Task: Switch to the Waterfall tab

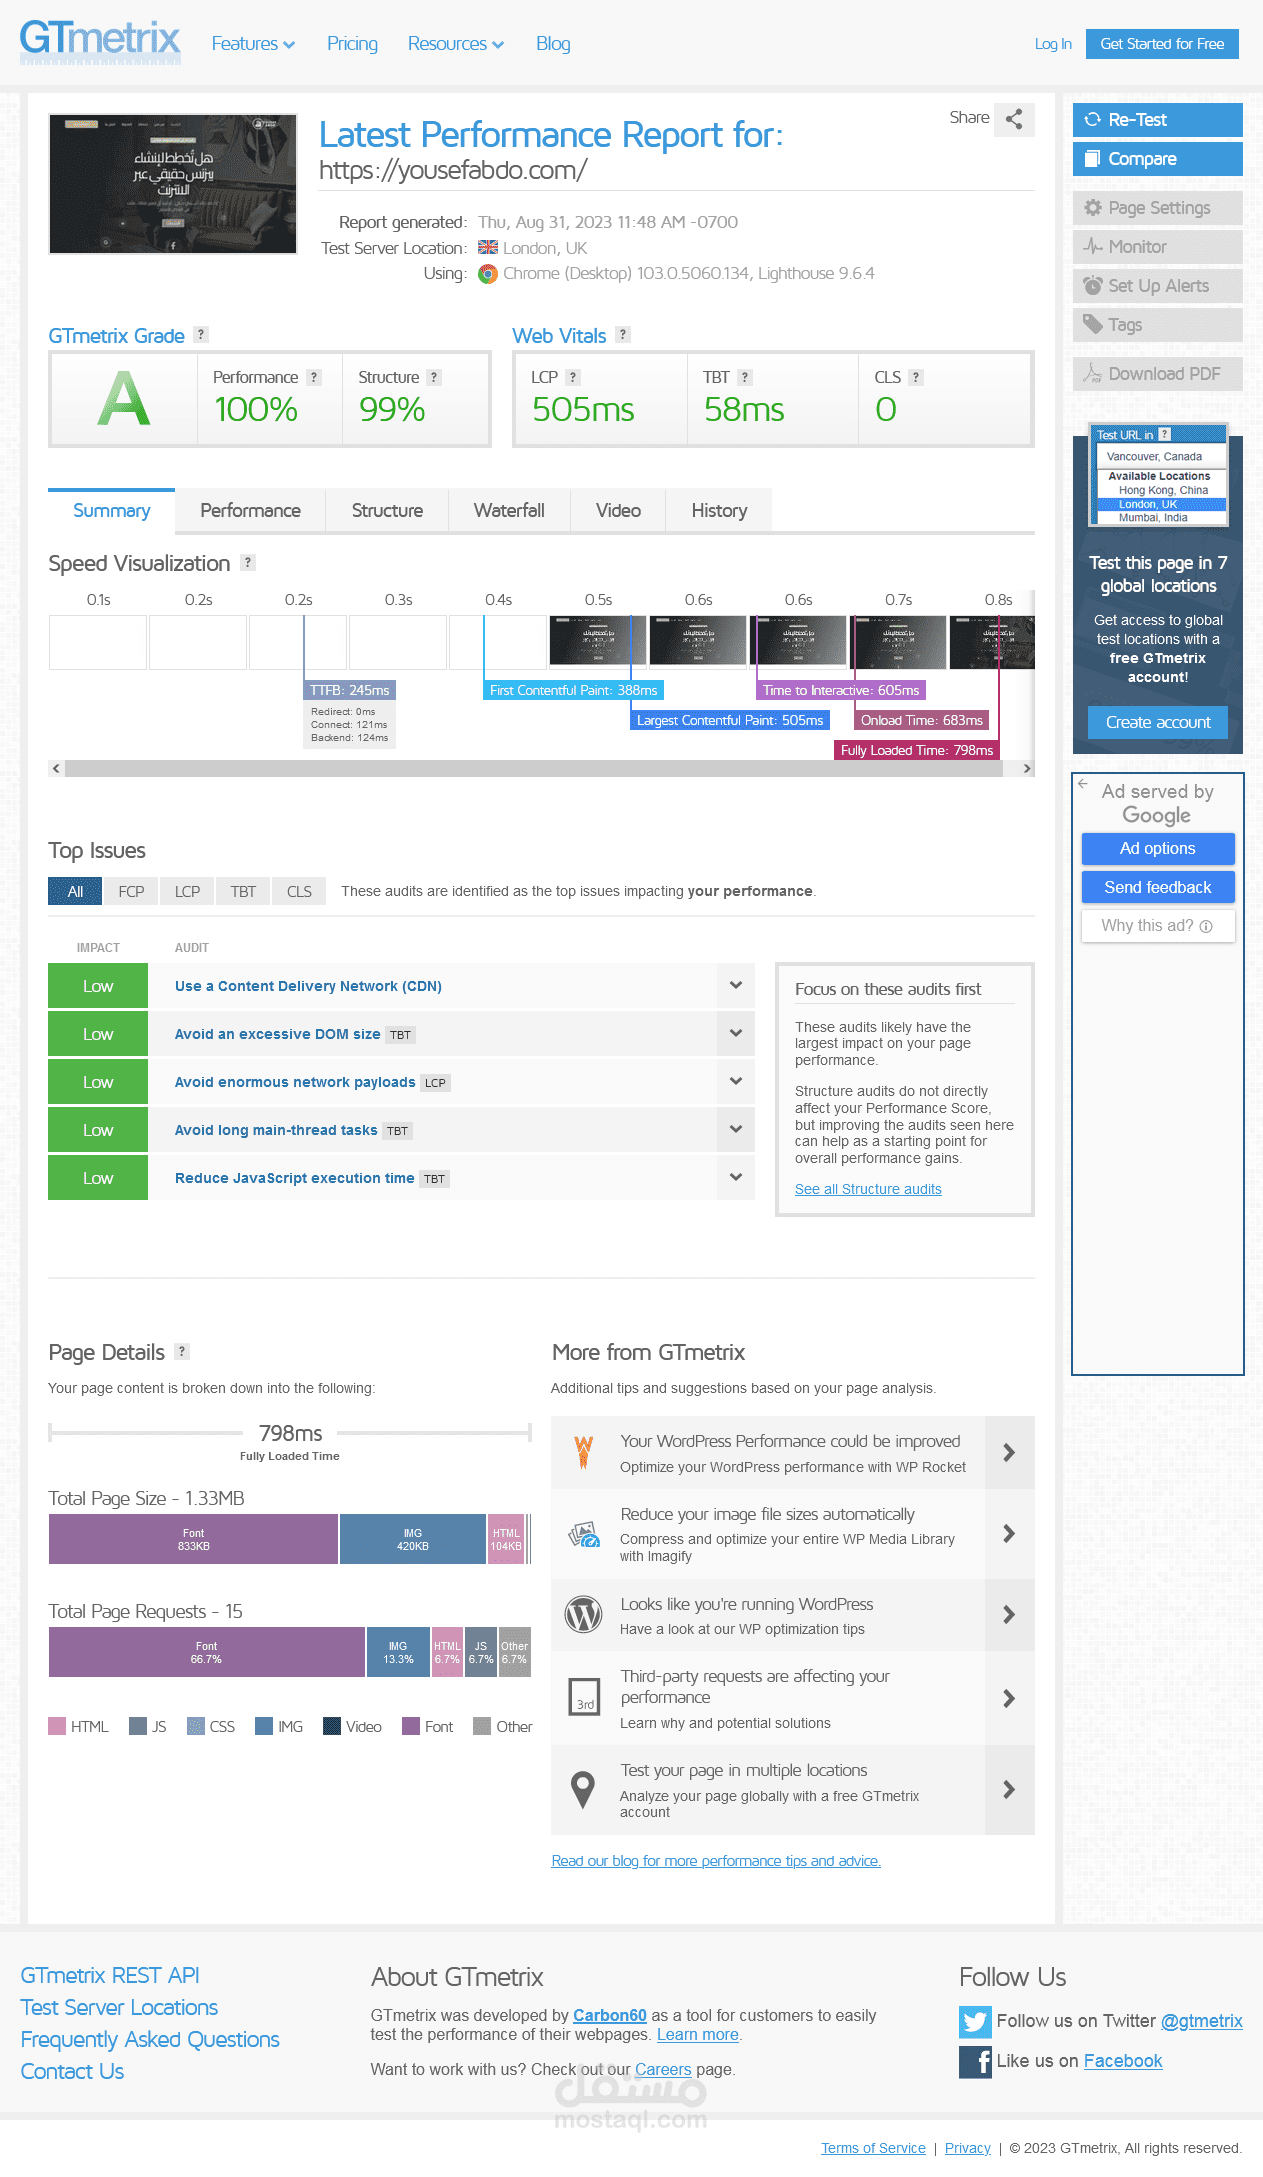Action: point(509,510)
